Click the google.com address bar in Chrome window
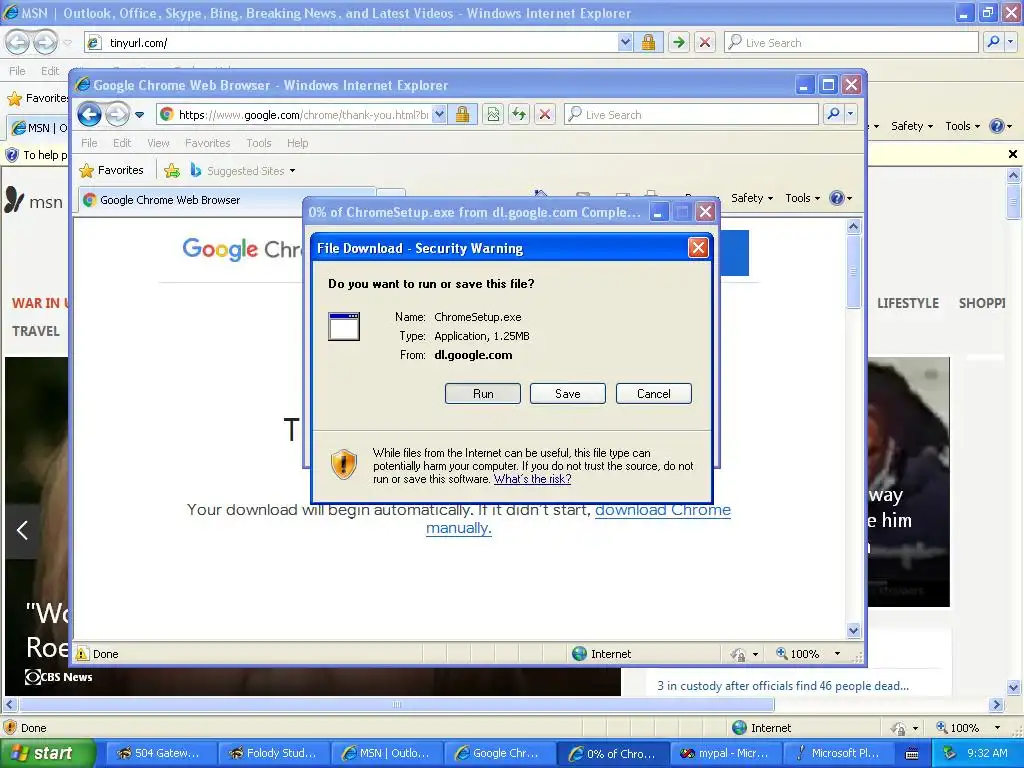 click(303, 115)
